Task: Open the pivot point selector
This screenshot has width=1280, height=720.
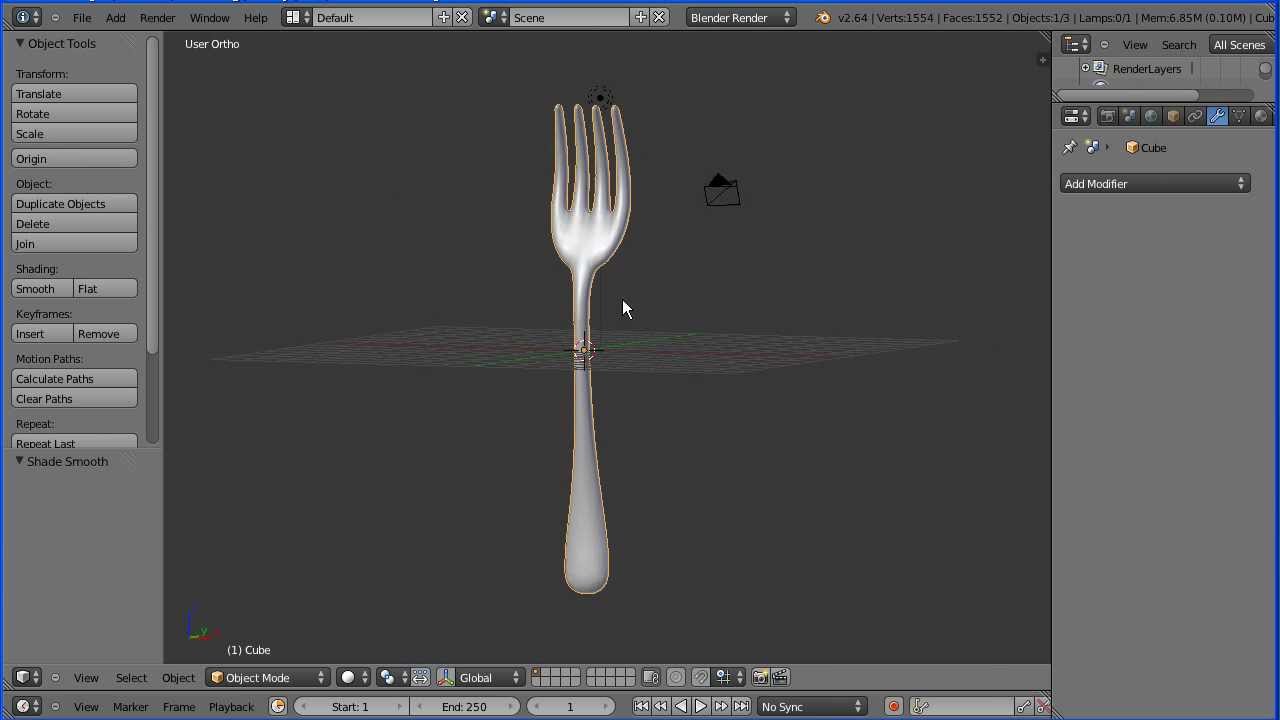Action: (393, 678)
